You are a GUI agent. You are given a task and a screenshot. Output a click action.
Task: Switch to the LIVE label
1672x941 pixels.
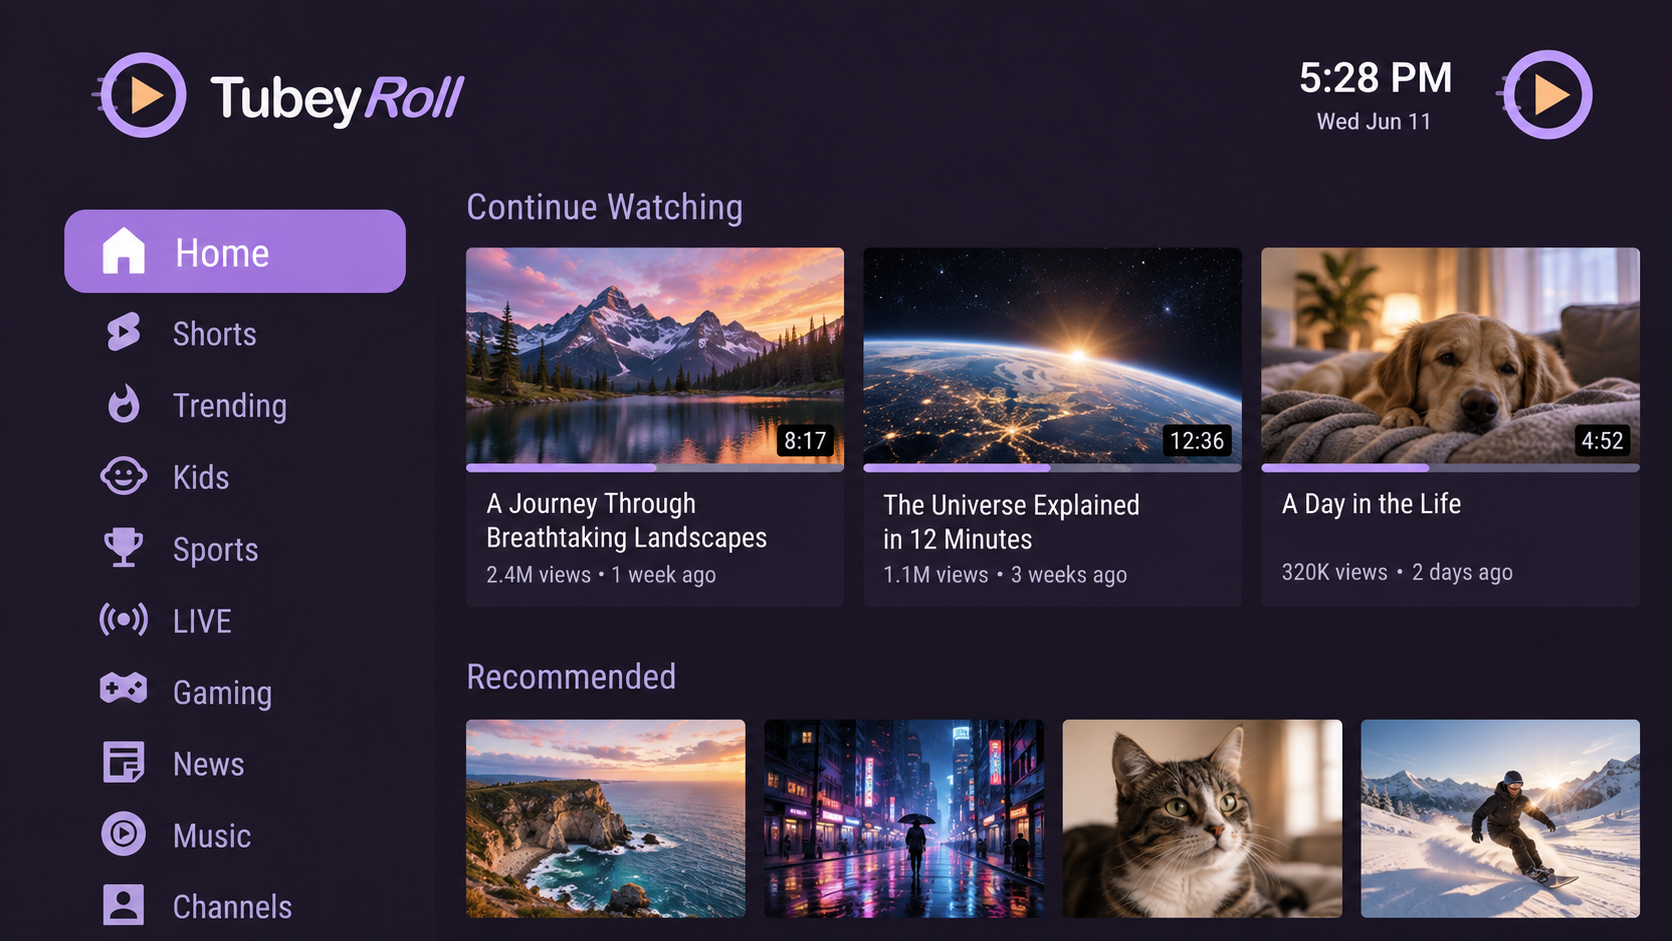202,621
